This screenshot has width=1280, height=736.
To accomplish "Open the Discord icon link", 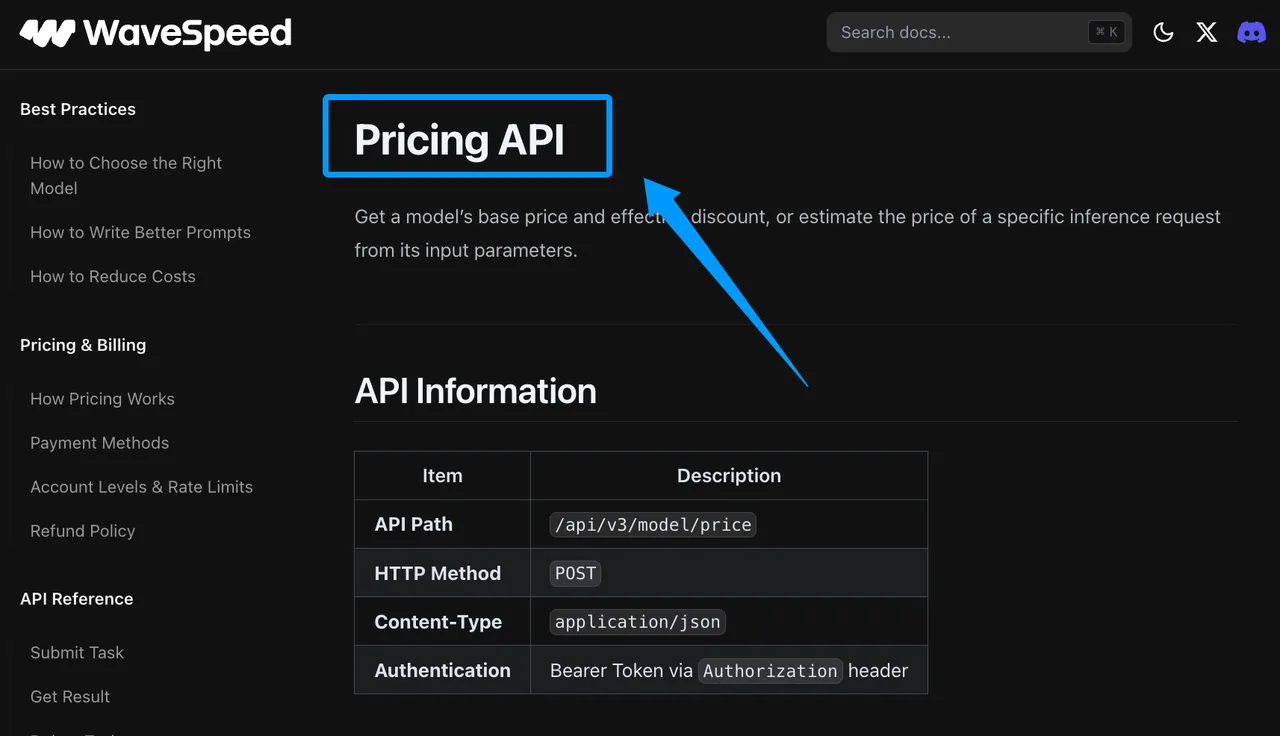I will (x=1251, y=32).
